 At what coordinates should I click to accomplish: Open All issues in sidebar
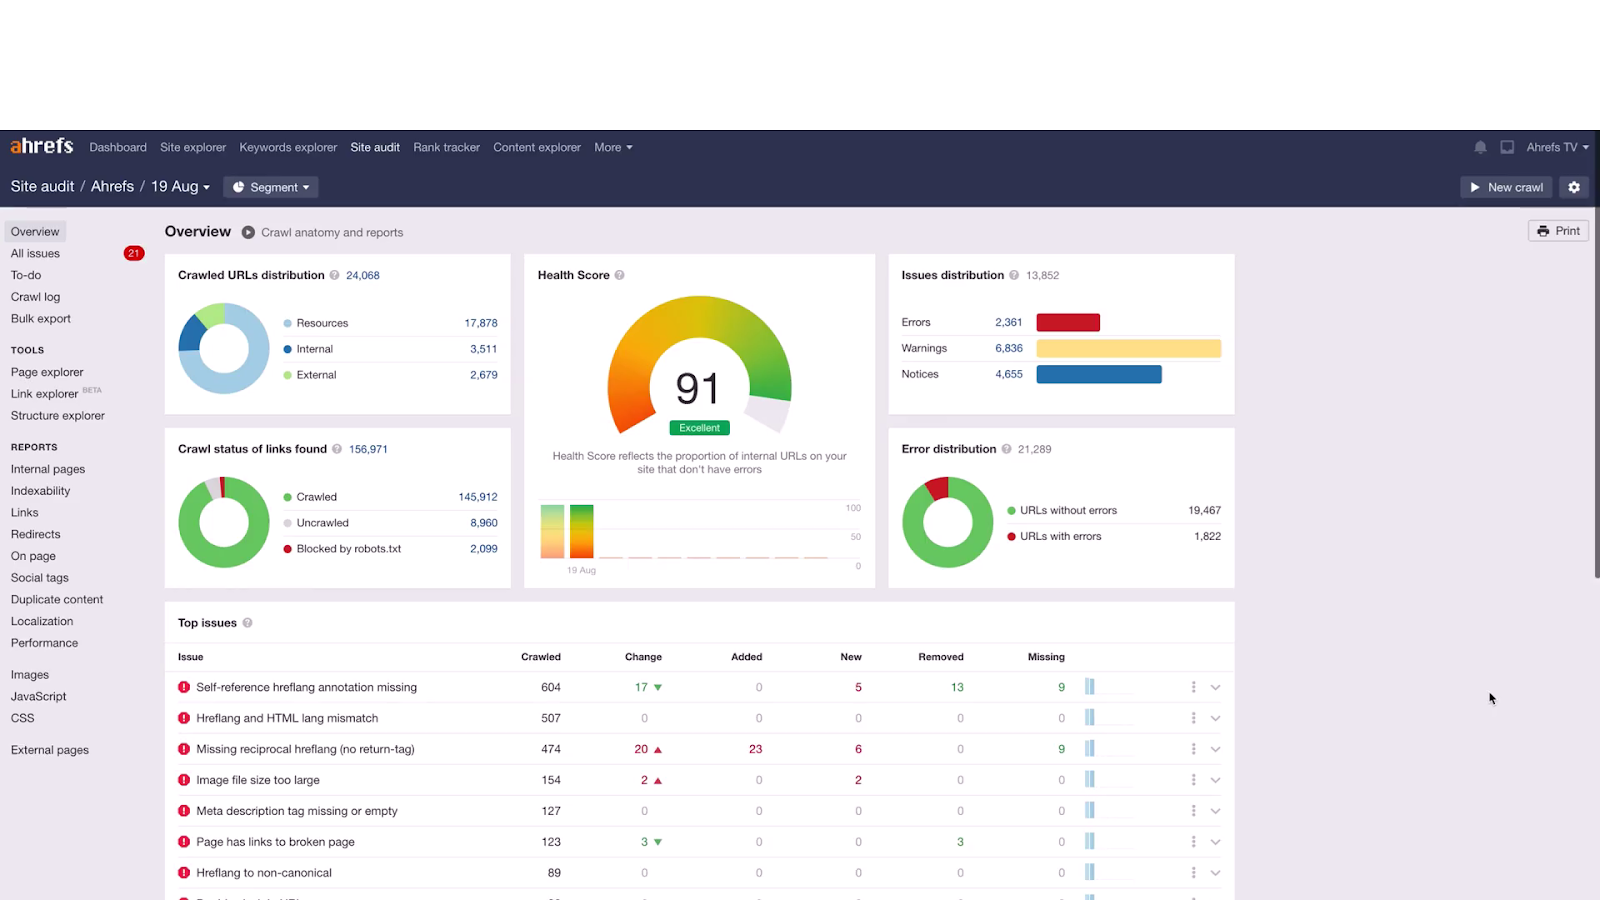pos(36,253)
